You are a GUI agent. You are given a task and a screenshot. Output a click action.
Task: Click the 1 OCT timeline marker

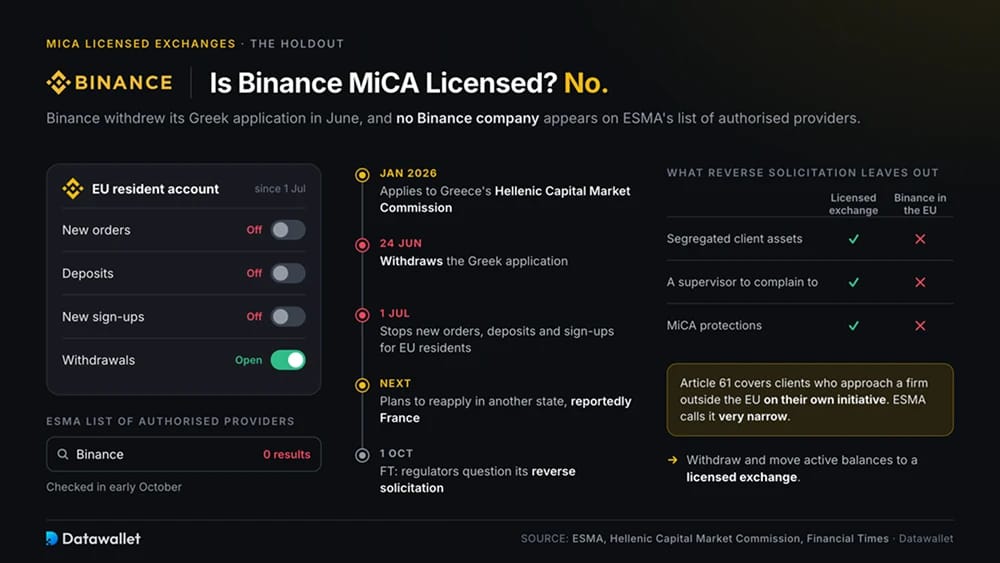[362, 455]
